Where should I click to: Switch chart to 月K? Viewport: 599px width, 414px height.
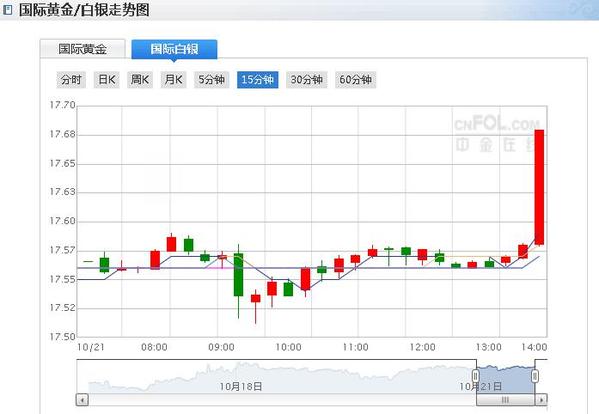coord(173,80)
